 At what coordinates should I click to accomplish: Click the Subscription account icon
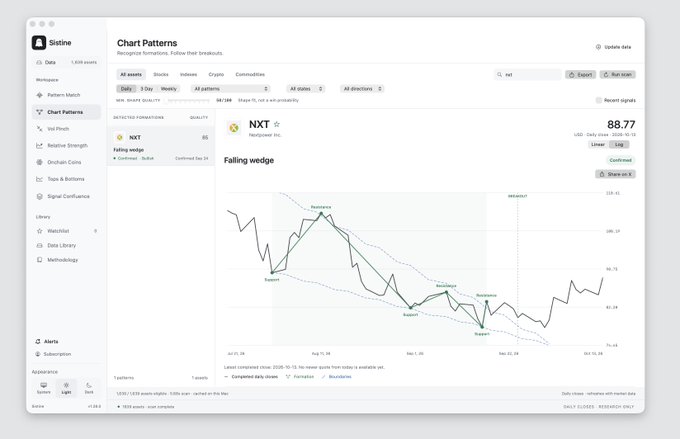tap(38, 354)
